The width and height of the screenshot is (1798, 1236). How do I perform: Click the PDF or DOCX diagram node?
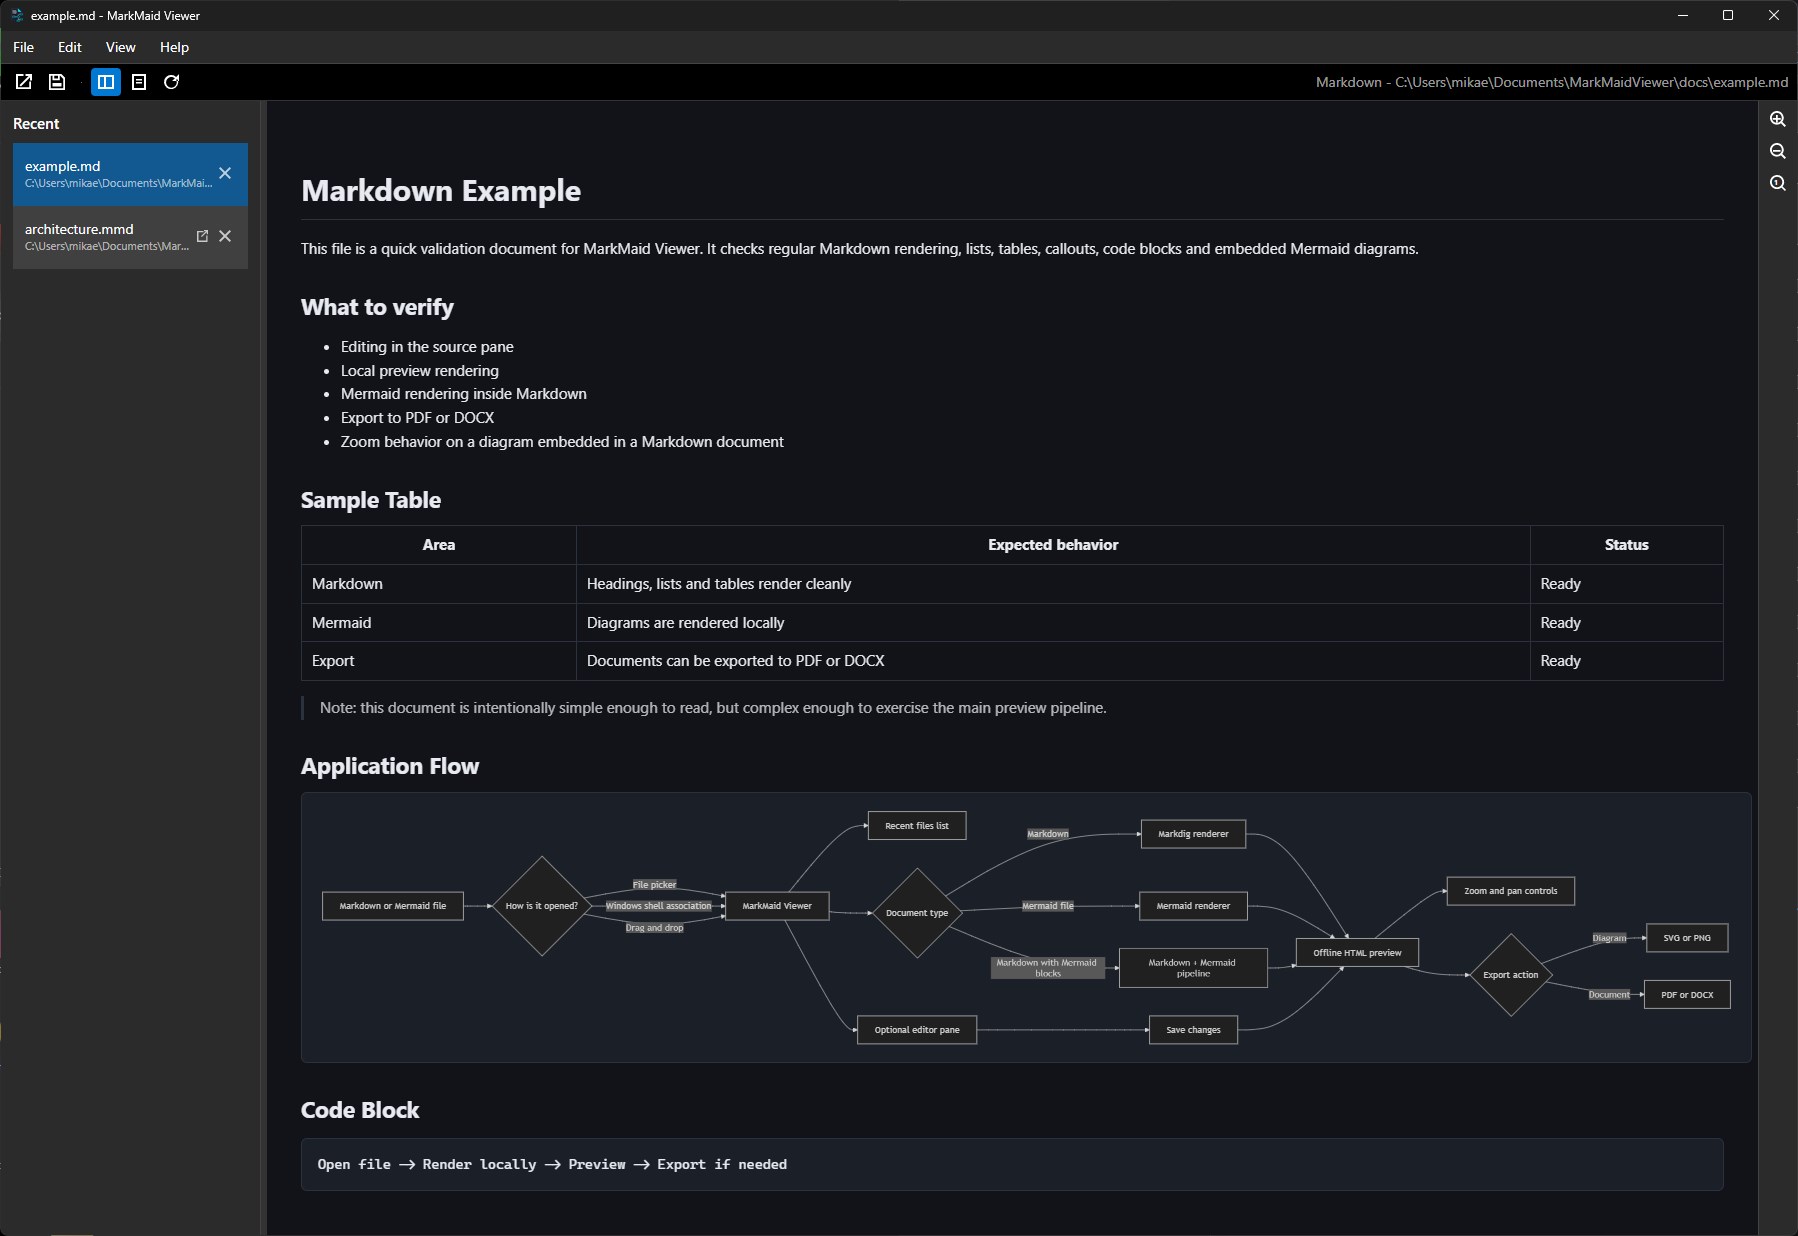pos(1687,995)
